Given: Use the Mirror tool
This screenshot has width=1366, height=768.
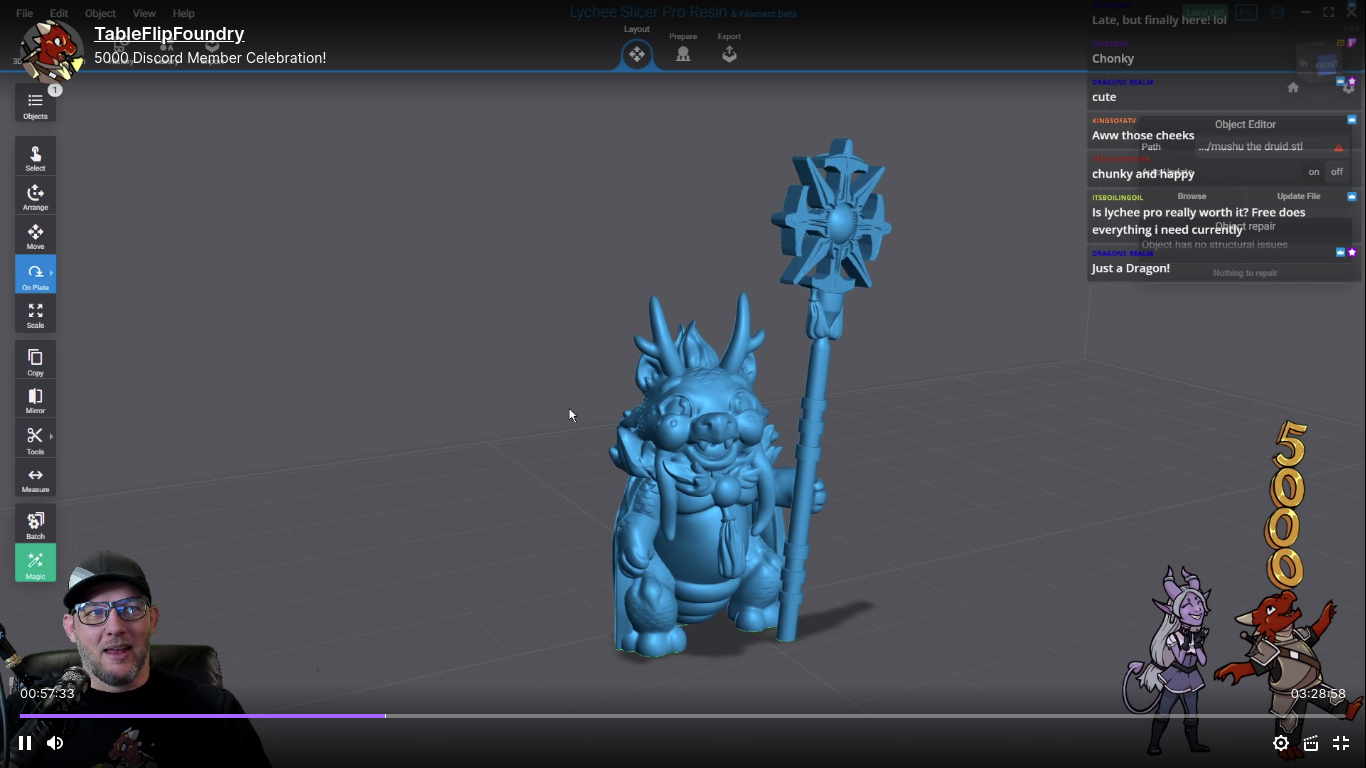Looking at the screenshot, I should coord(35,400).
